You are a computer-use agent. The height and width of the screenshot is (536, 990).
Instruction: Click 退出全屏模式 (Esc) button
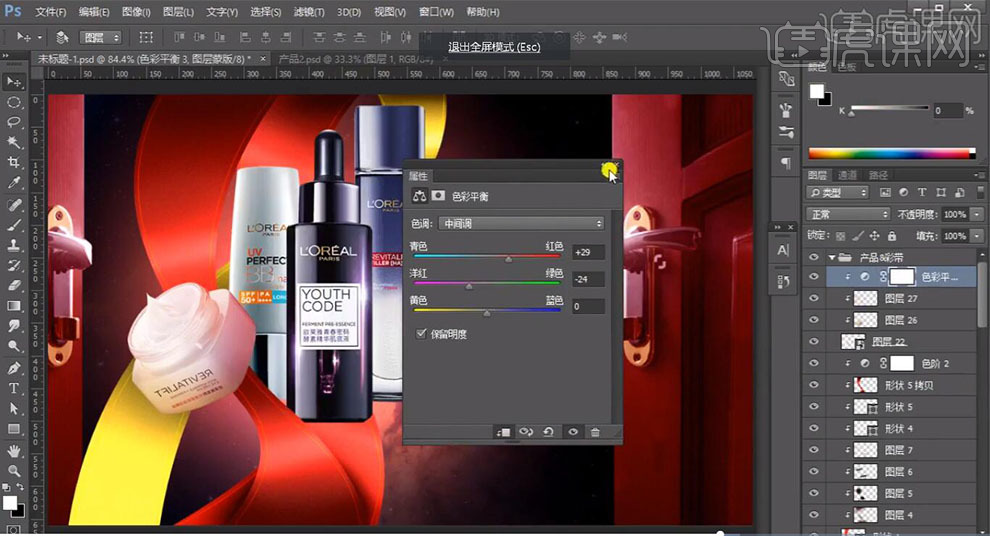click(494, 47)
